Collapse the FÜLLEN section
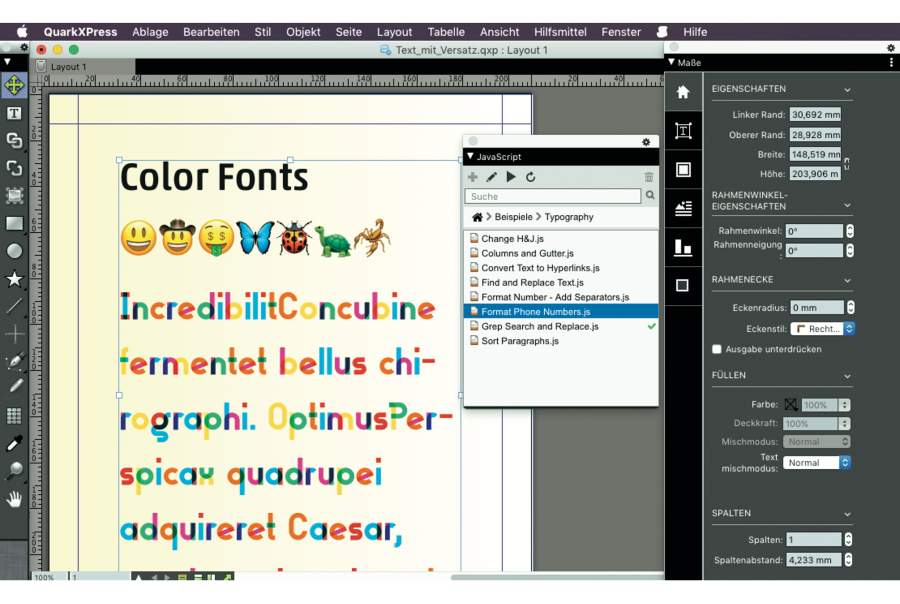Screen dimensions: 900x604 847,376
